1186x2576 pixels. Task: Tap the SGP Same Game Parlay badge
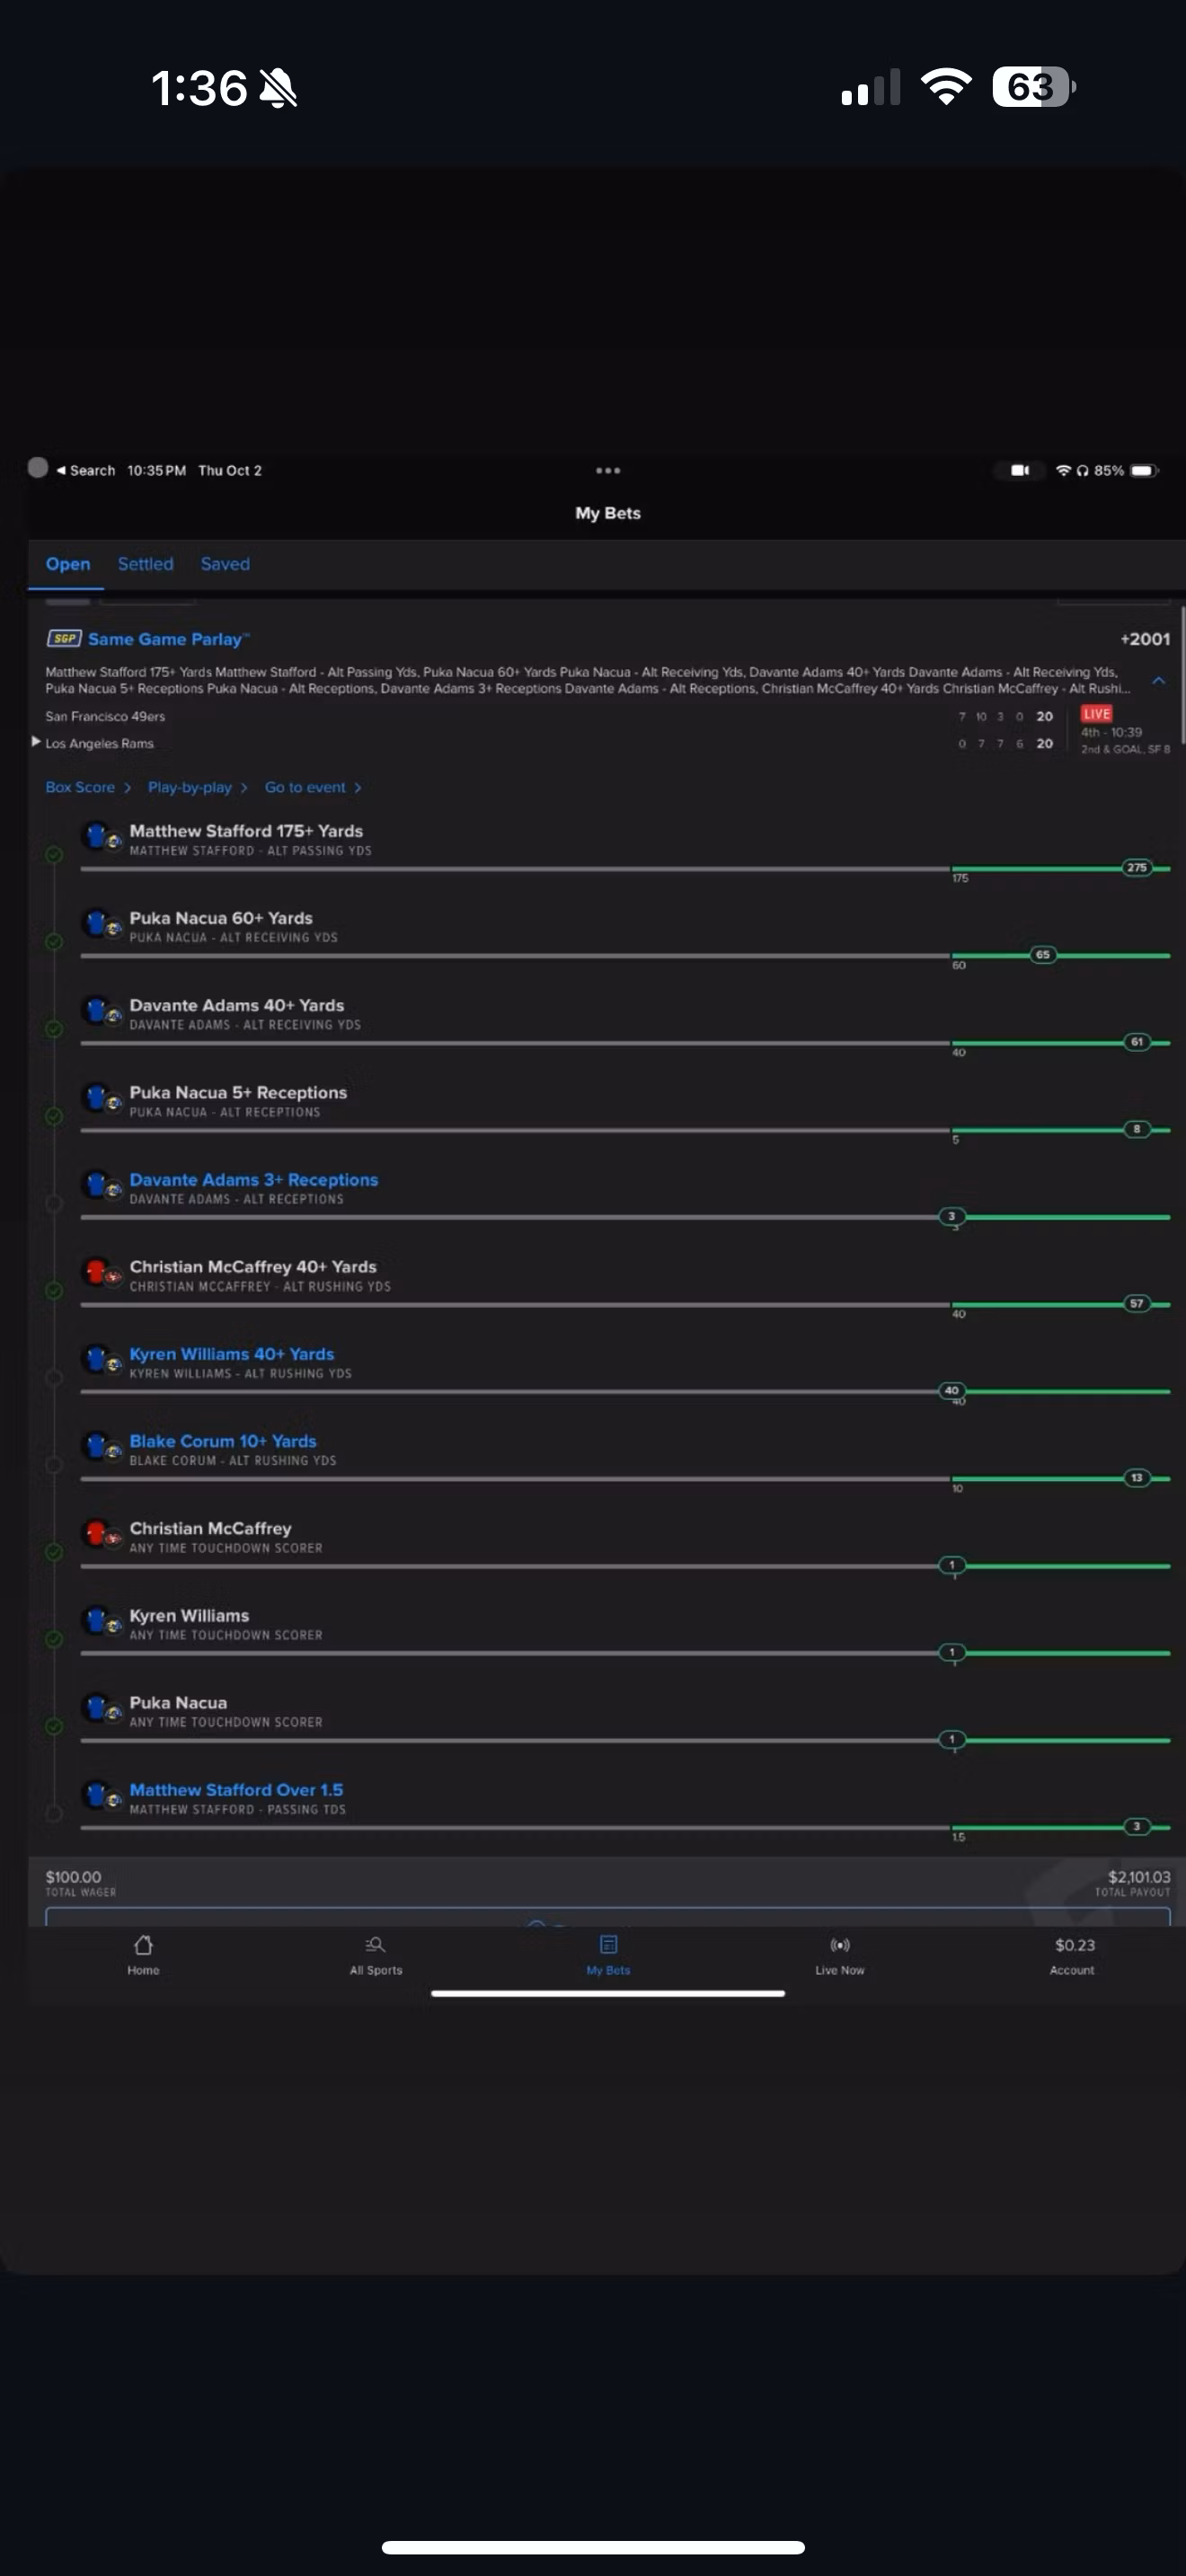(x=64, y=639)
